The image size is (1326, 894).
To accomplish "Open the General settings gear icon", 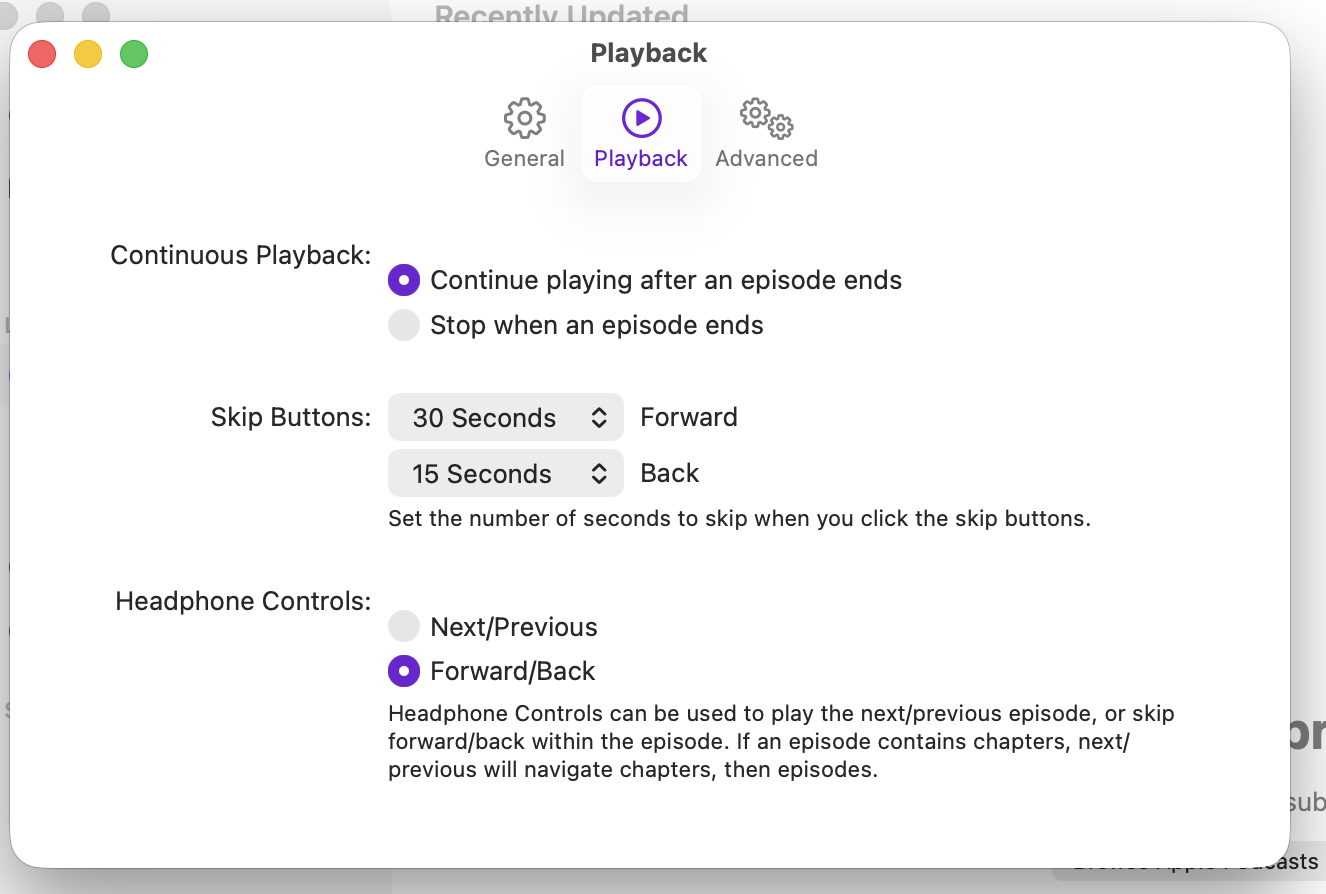I will point(524,118).
